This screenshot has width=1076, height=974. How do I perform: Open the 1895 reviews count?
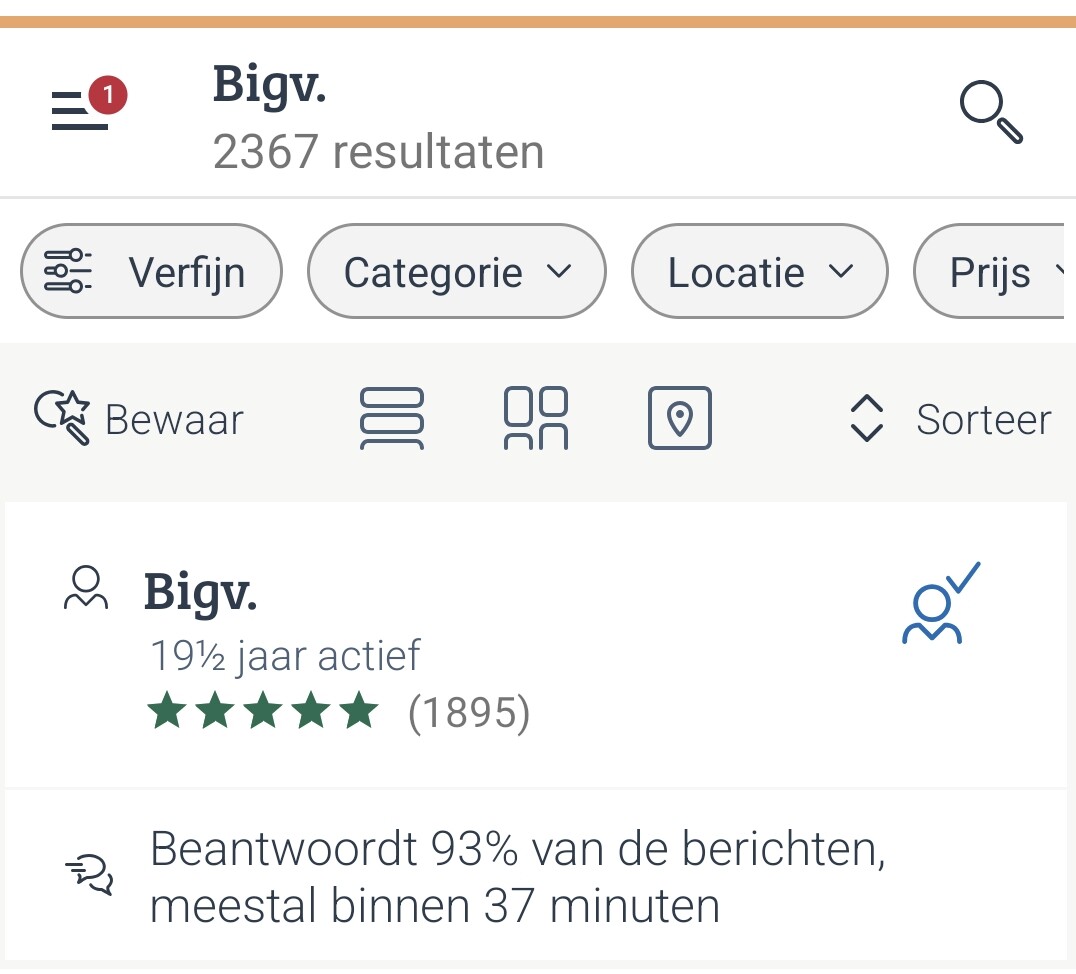click(469, 713)
